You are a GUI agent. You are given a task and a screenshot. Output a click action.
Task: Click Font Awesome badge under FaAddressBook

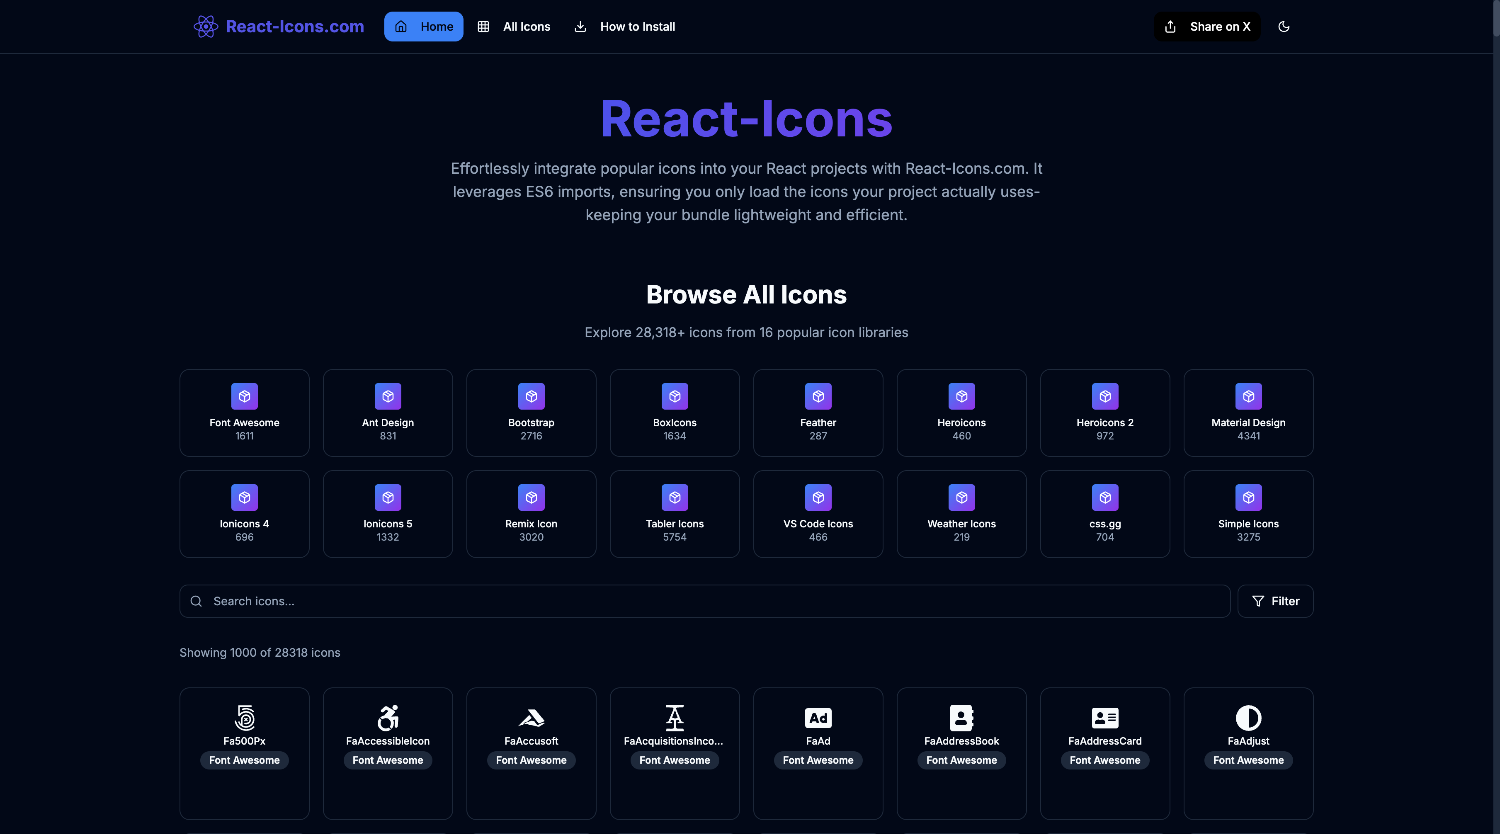(x=962, y=760)
